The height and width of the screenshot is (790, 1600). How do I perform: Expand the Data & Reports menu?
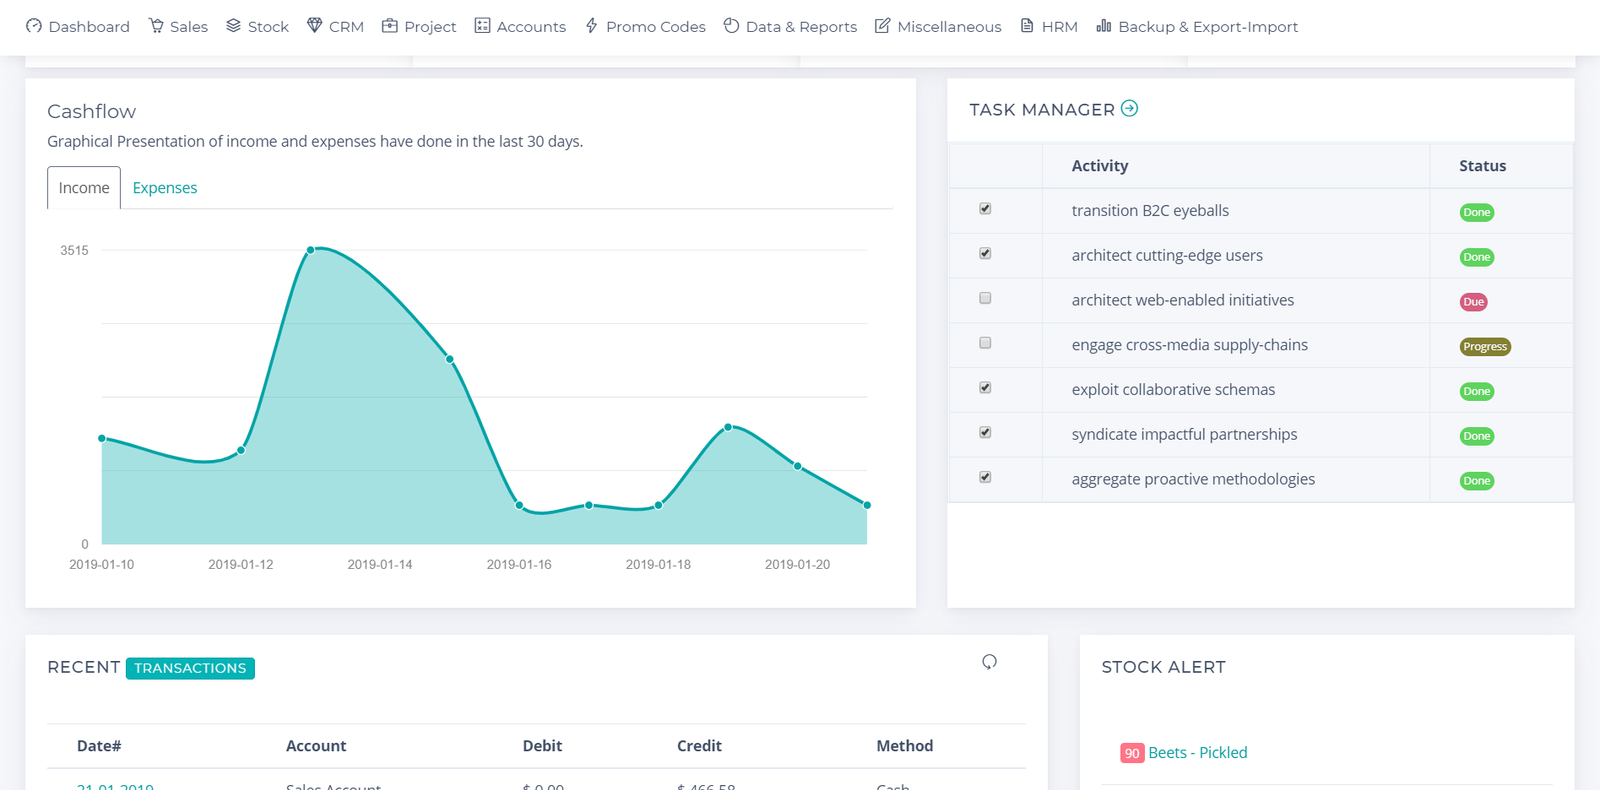(790, 26)
